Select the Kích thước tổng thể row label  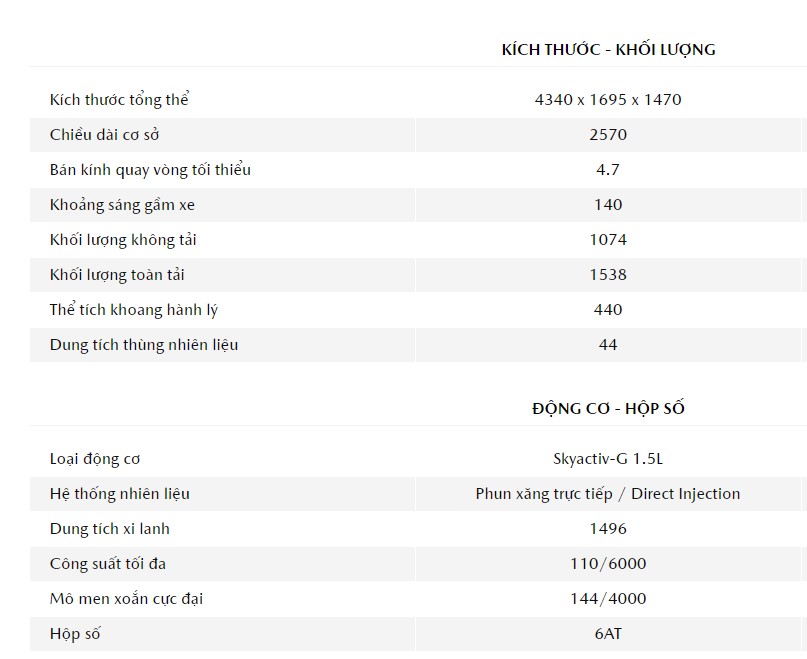point(119,99)
